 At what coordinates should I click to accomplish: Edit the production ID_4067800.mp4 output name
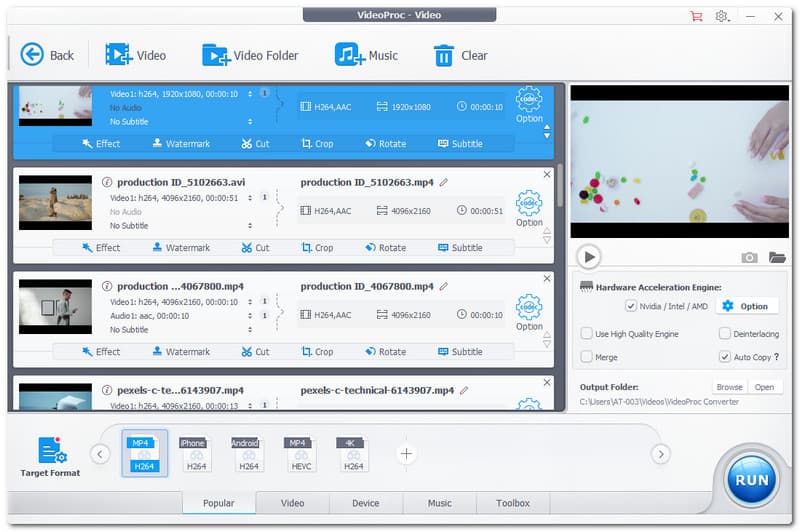pyautogui.click(x=444, y=286)
